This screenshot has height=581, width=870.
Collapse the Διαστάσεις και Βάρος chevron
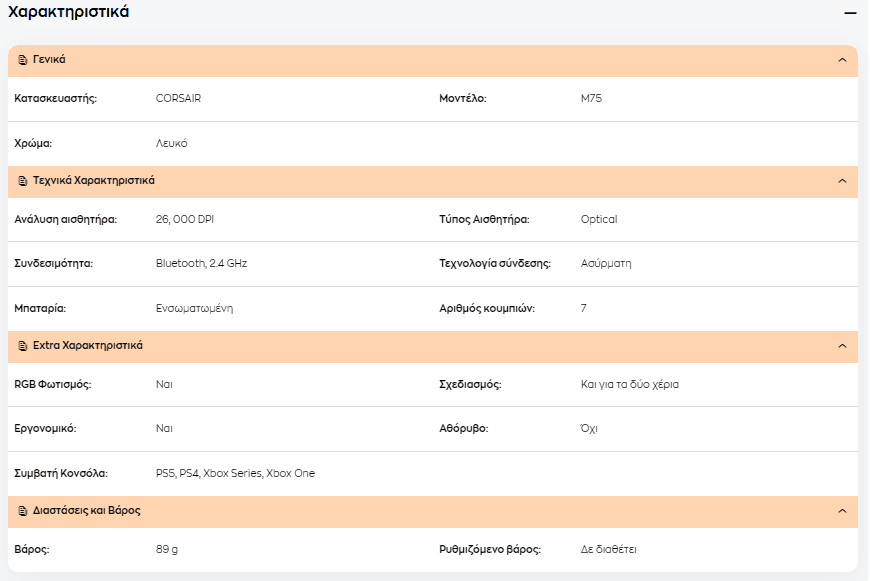842,511
